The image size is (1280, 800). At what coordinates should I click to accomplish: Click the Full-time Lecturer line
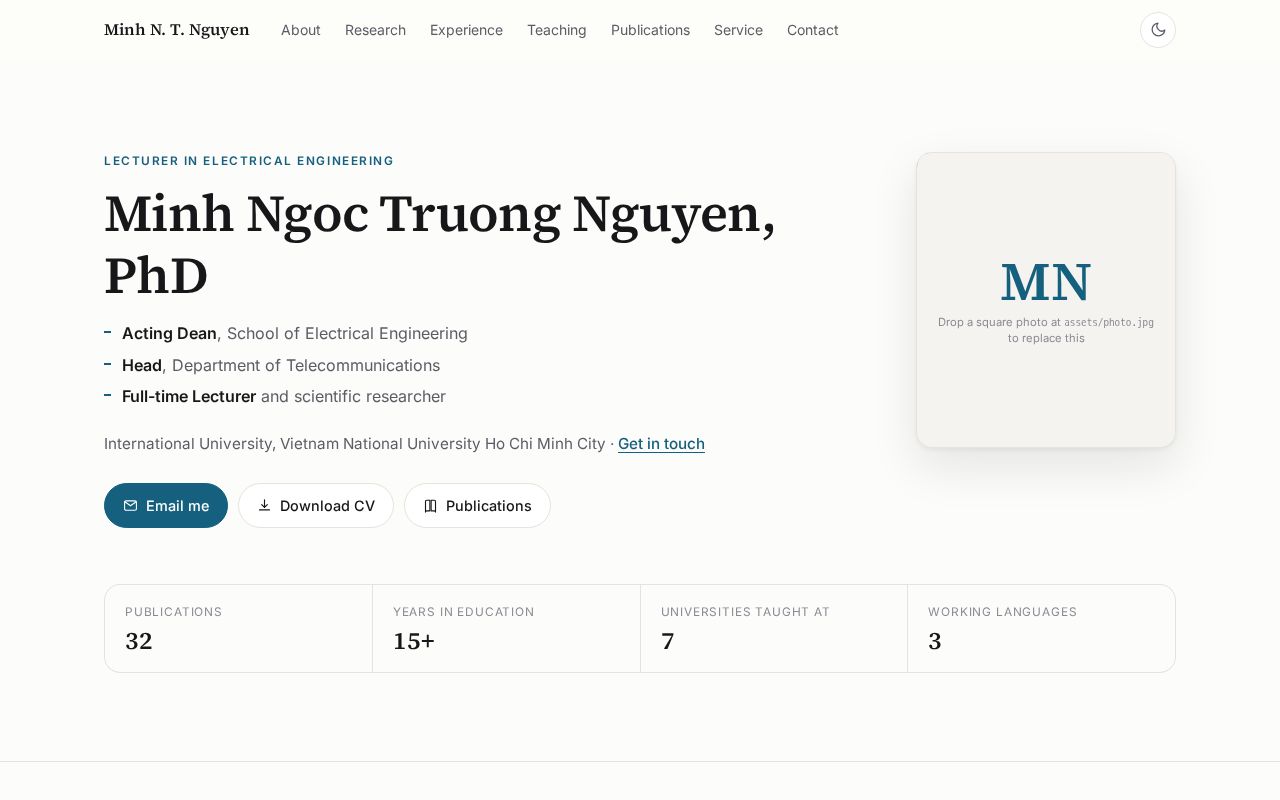(284, 397)
